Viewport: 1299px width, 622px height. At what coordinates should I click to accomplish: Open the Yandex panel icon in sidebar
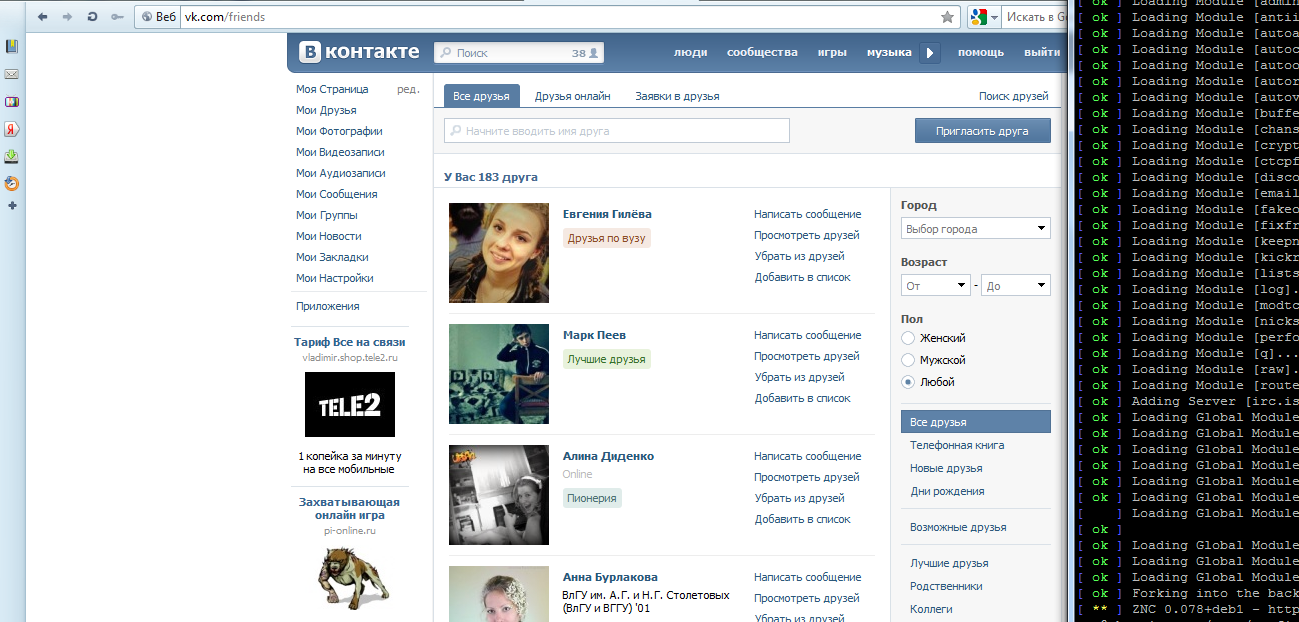pyautogui.click(x=12, y=129)
